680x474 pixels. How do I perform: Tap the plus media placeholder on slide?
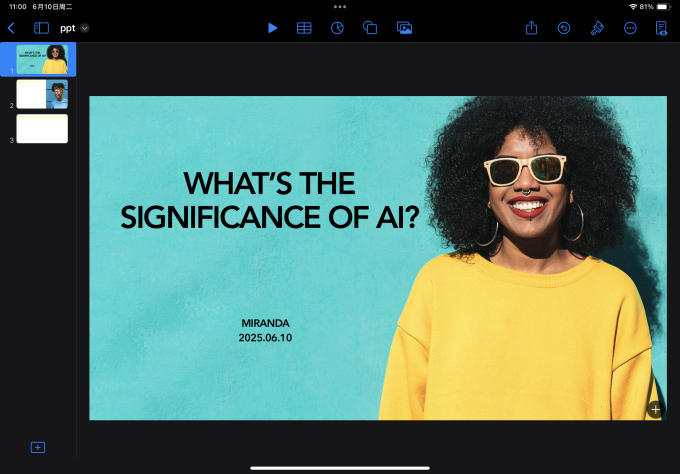[655, 409]
